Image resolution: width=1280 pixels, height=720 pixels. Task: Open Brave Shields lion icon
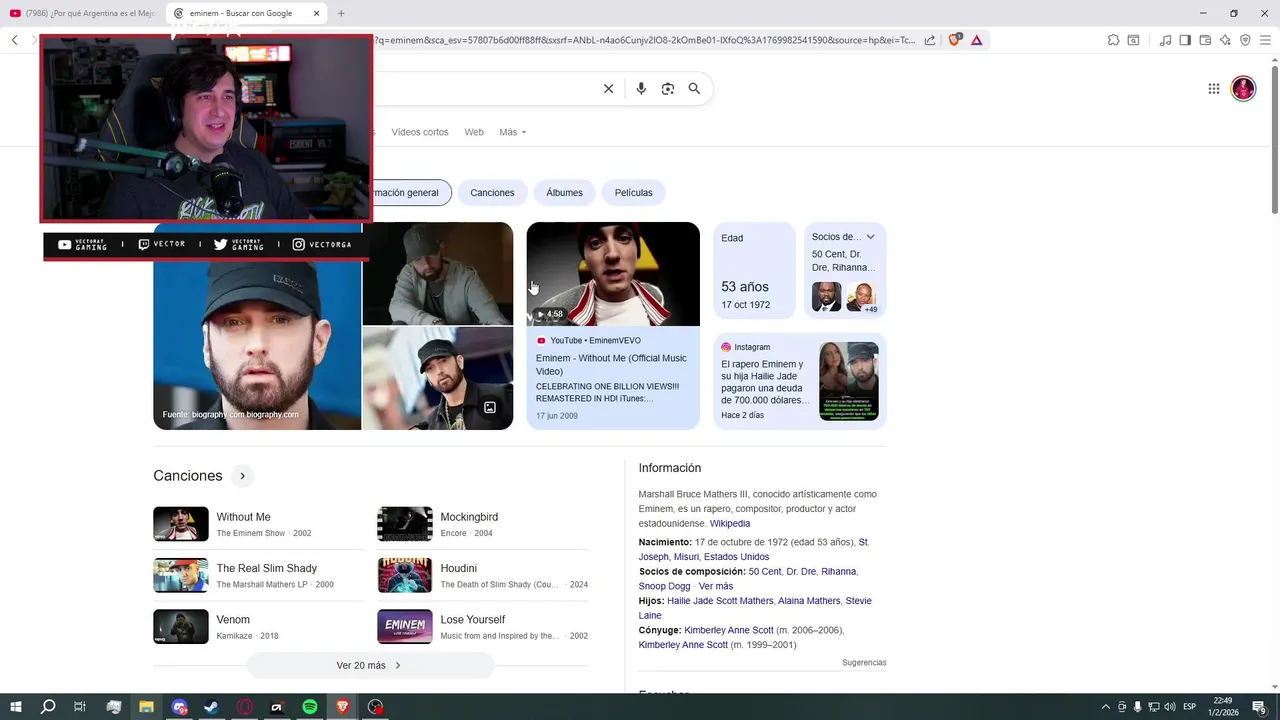point(954,40)
